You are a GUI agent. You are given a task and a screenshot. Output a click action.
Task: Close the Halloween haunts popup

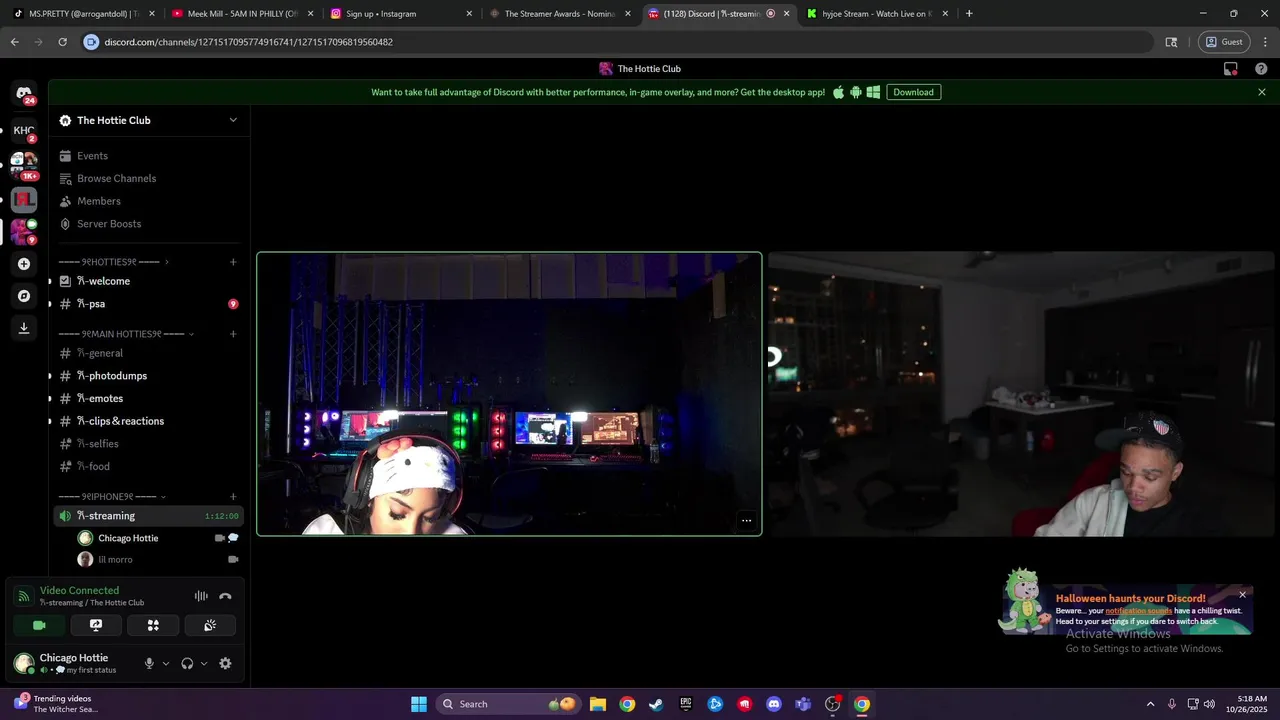1242,594
